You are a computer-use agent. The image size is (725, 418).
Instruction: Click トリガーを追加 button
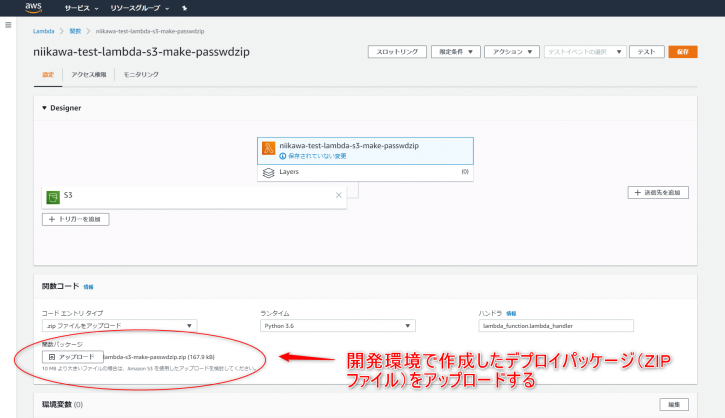pos(75,219)
